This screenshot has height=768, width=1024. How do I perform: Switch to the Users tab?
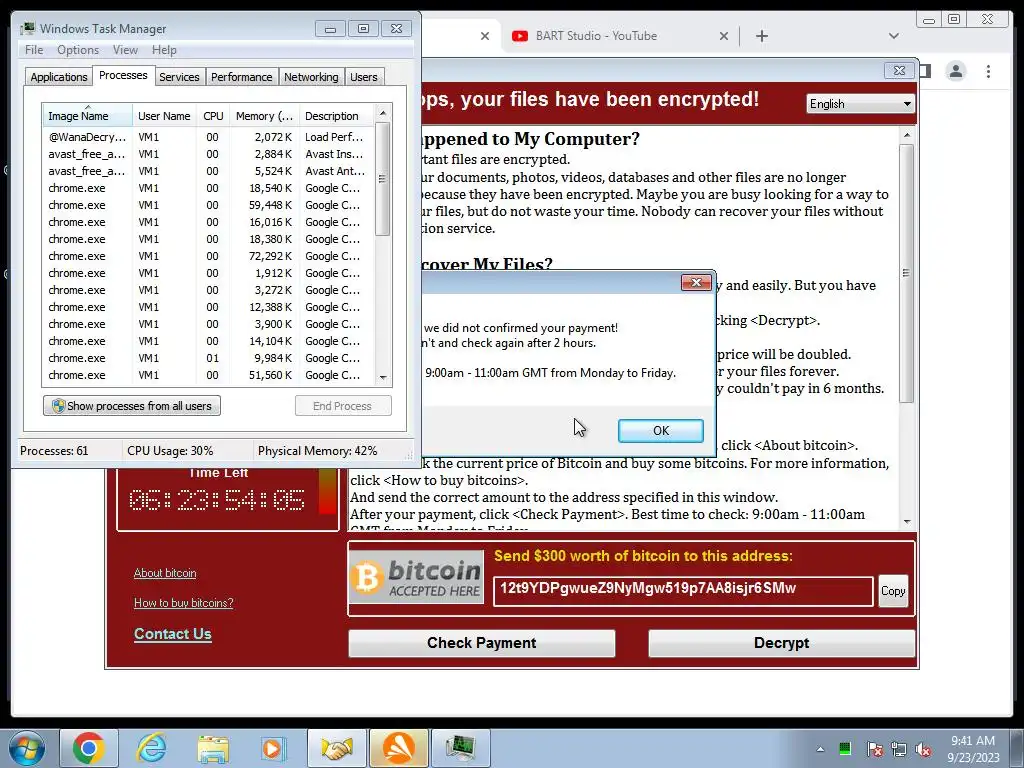[363, 77]
